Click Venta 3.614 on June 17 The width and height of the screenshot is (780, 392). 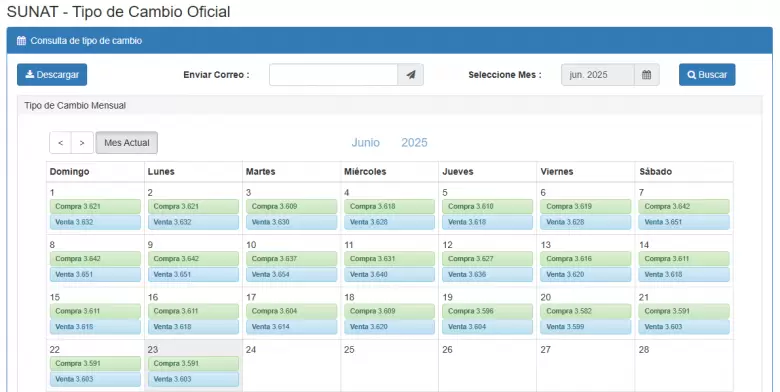point(292,326)
